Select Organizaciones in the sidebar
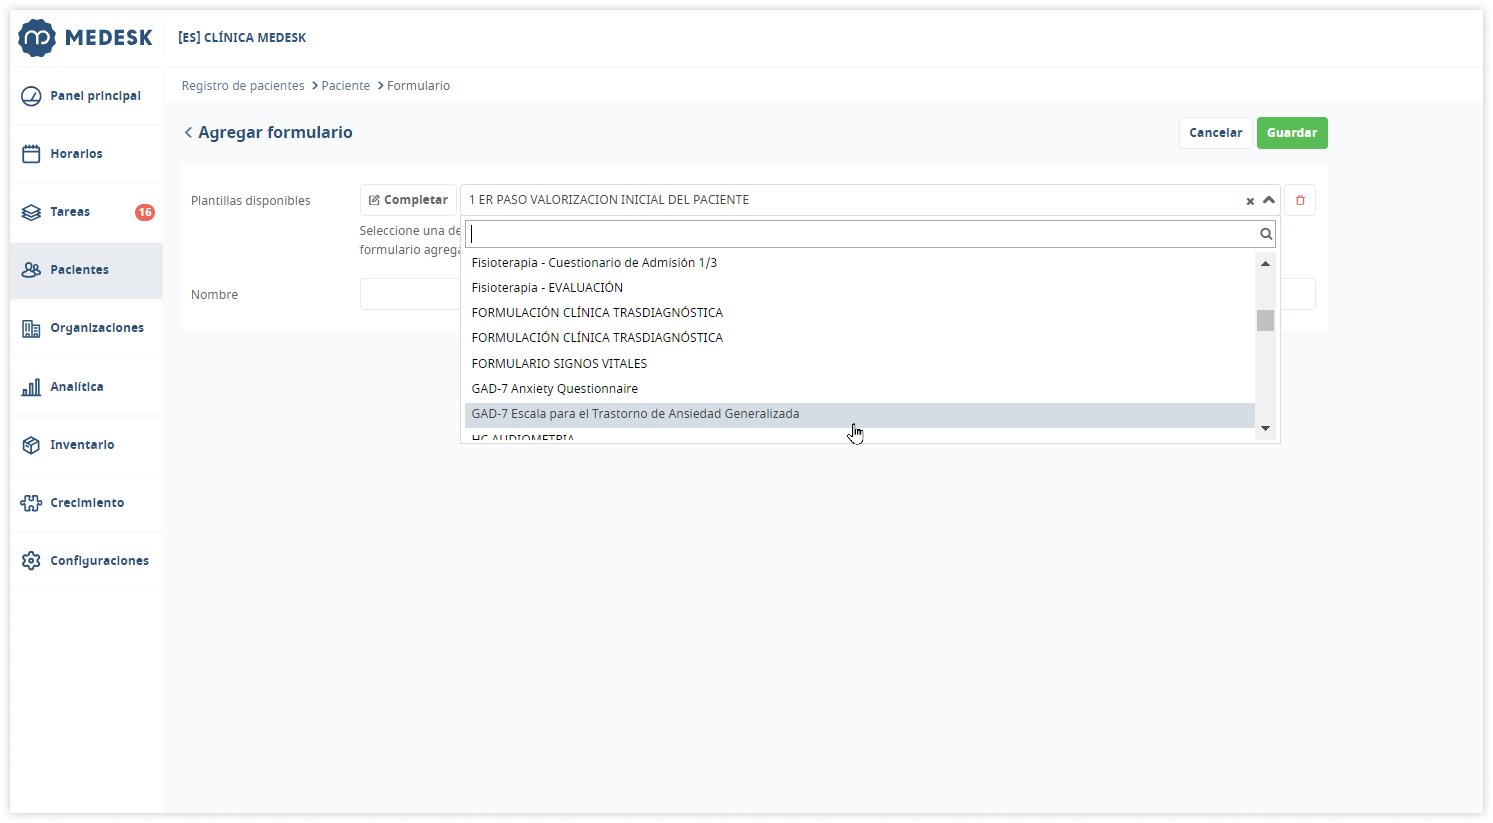Image resolution: width=1493 pixels, height=823 pixels. coord(86,328)
